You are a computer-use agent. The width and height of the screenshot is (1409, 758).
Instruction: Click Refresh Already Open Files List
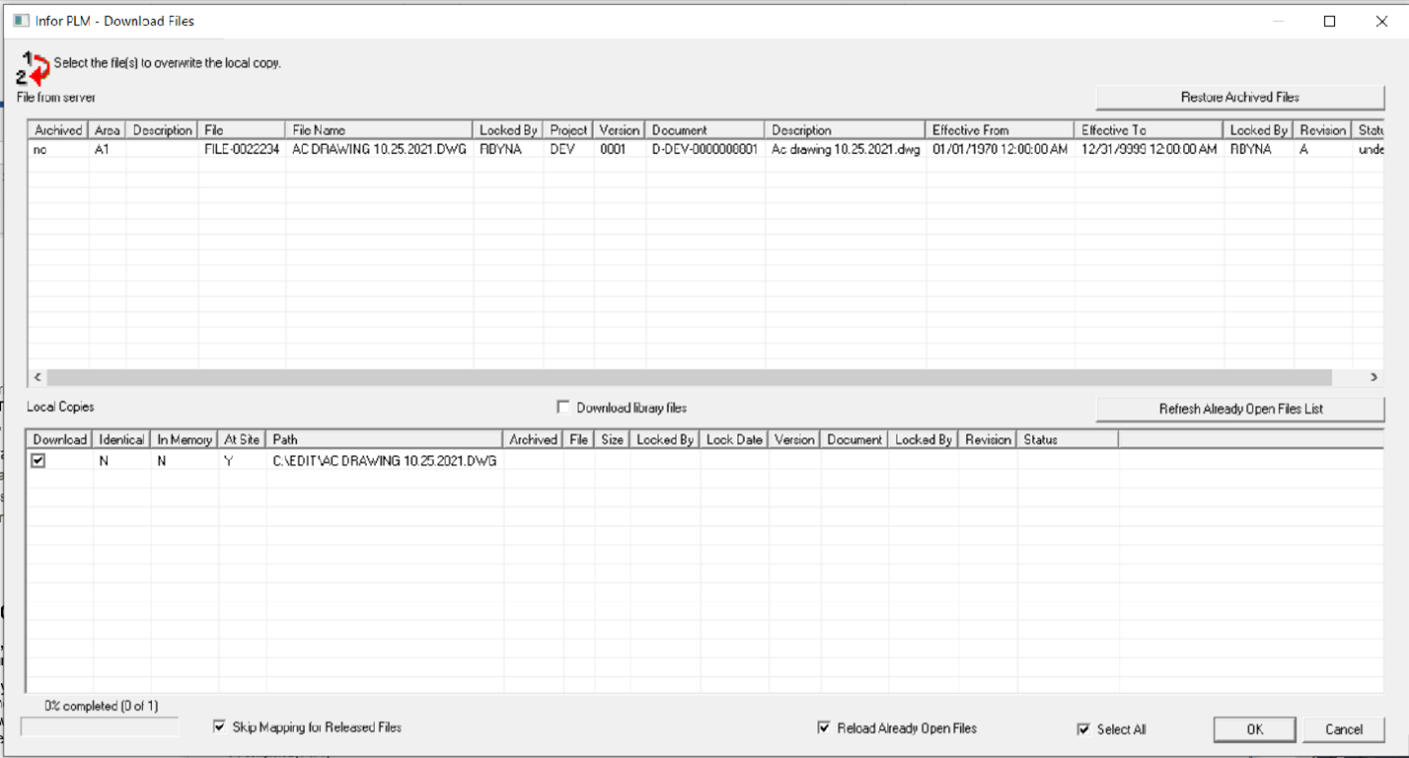click(x=1240, y=409)
